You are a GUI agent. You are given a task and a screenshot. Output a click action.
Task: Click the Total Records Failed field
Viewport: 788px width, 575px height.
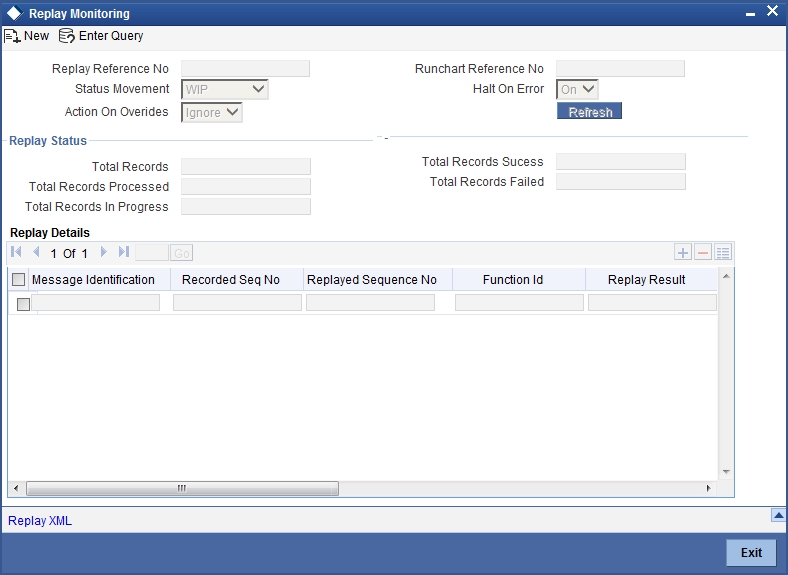pyautogui.click(x=621, y=181)
